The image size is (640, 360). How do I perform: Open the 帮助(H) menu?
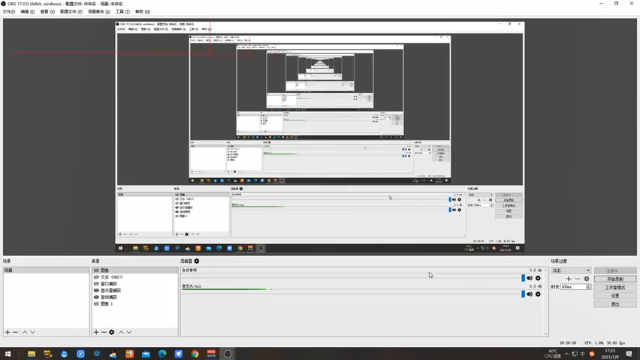click(142, 12)
